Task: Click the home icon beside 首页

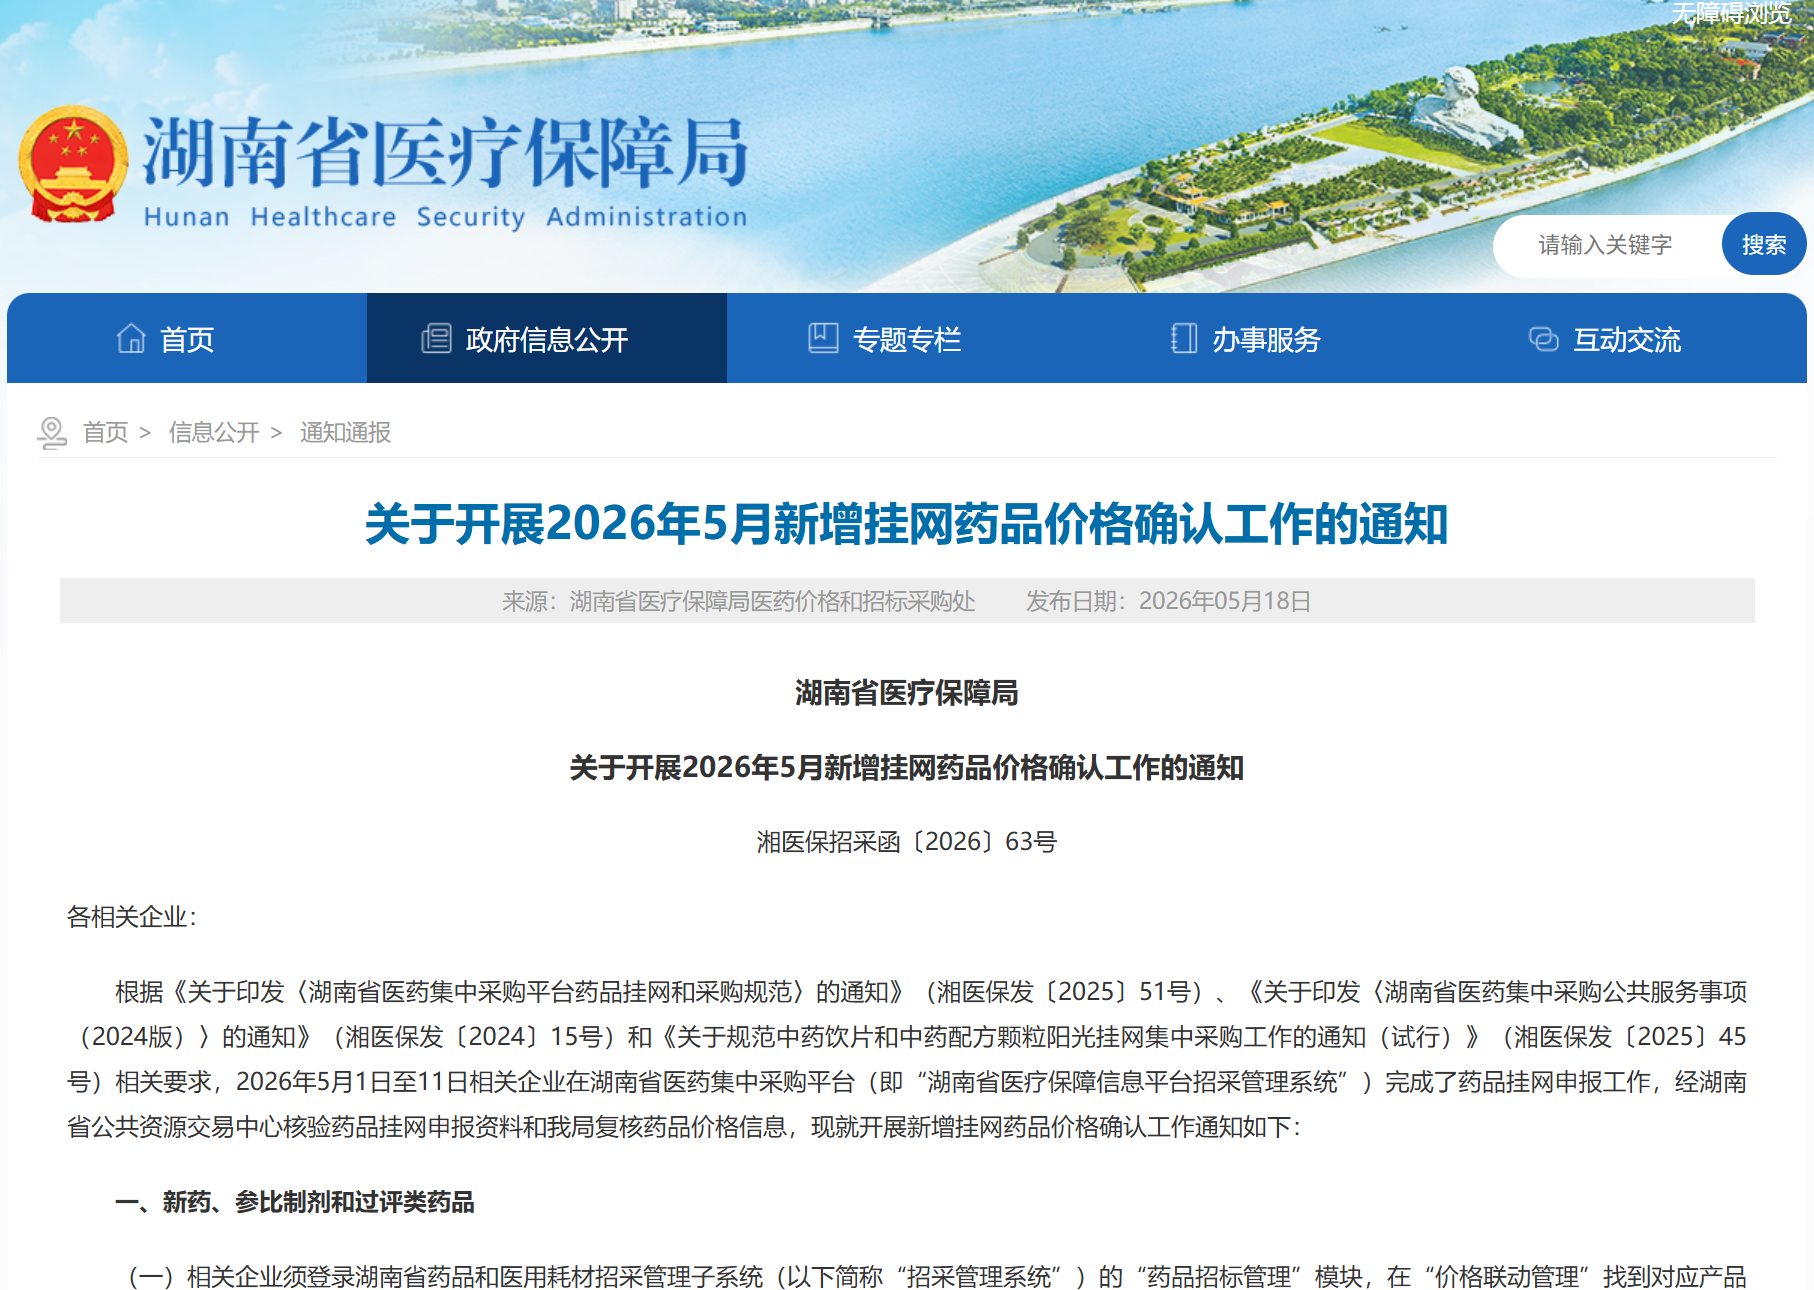Action: click(131, 339)
